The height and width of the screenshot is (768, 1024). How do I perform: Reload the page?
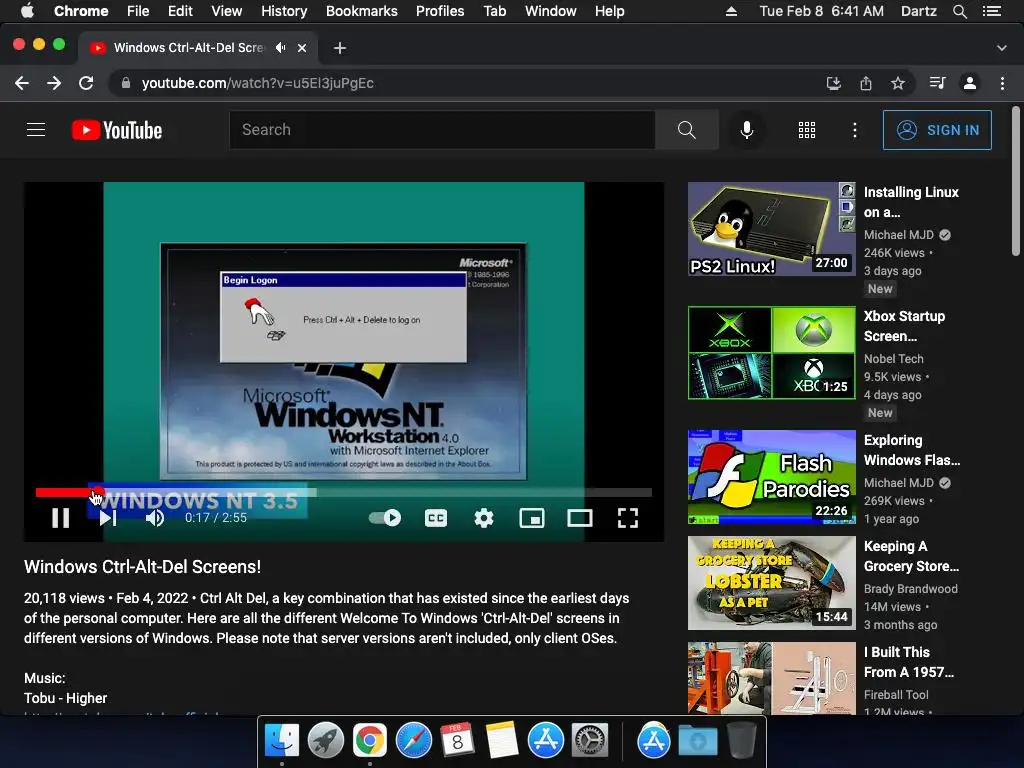click(x=86, y=83)
